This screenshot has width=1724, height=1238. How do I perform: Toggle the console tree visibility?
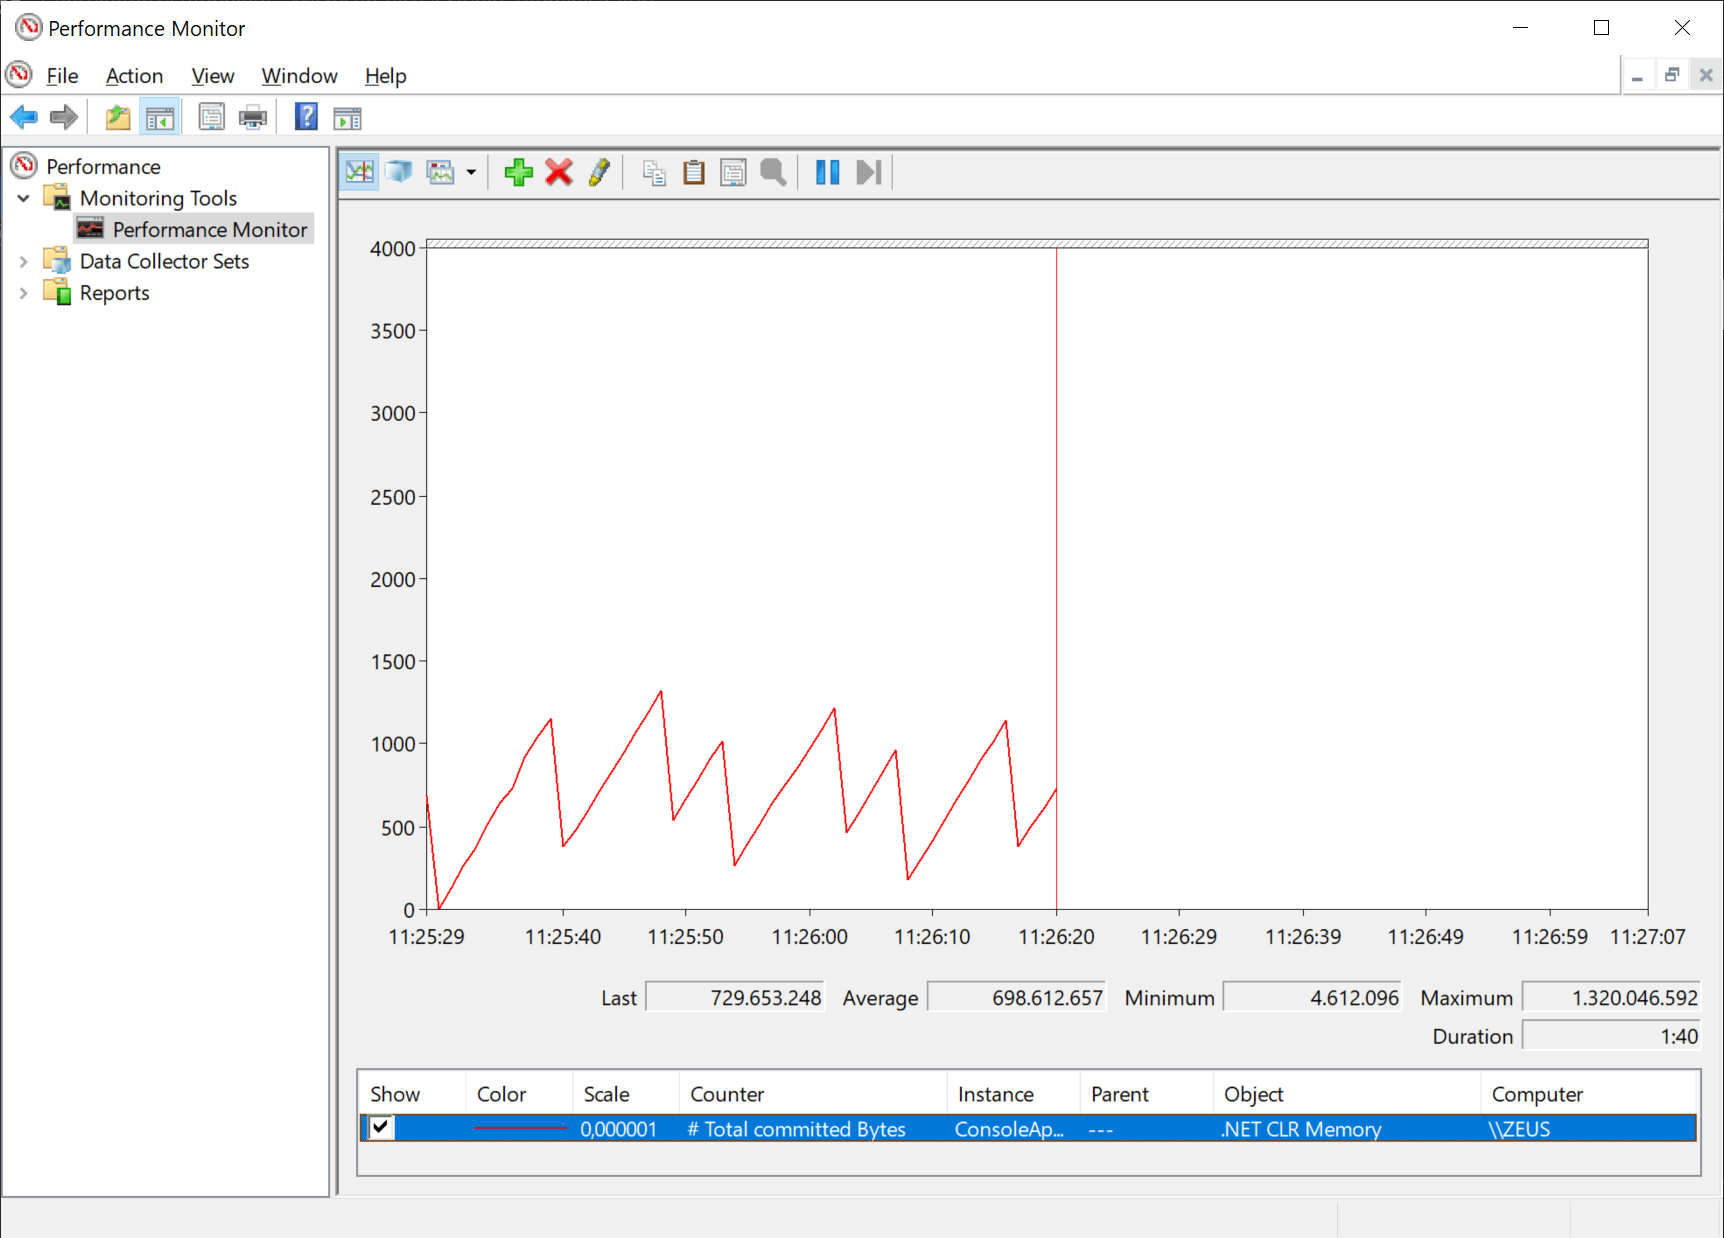tap(160, 116)
